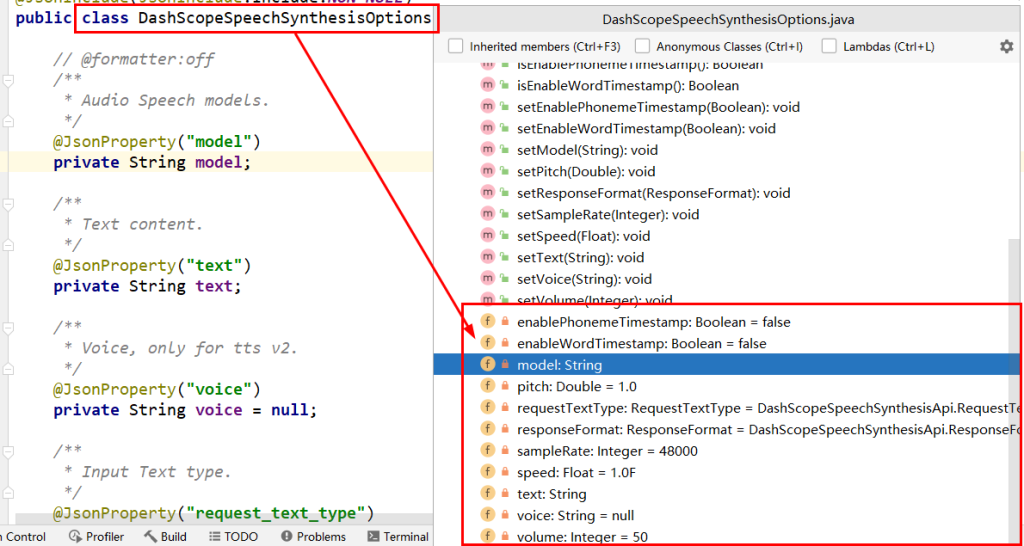Open the TODO tool window tab

coord(233,536)
